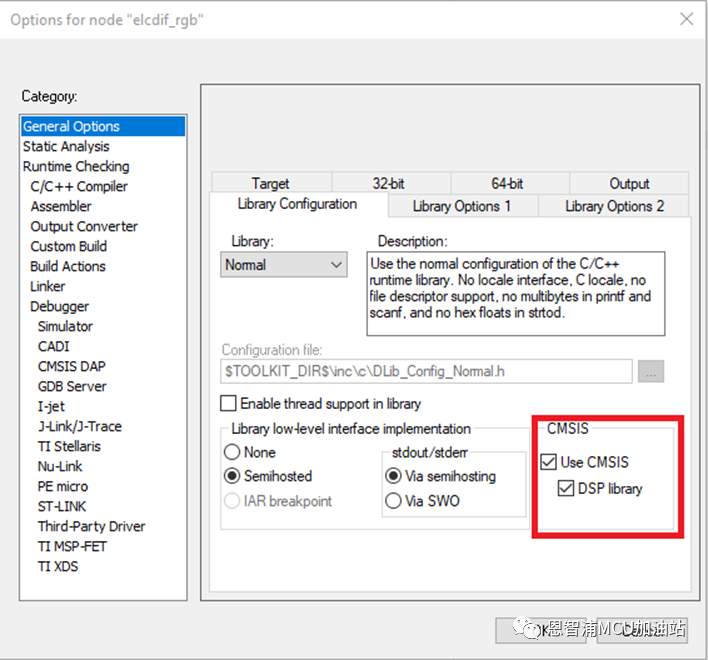Click the library Description text box
This screenshot has width=708, height=660.
point(516,293)
